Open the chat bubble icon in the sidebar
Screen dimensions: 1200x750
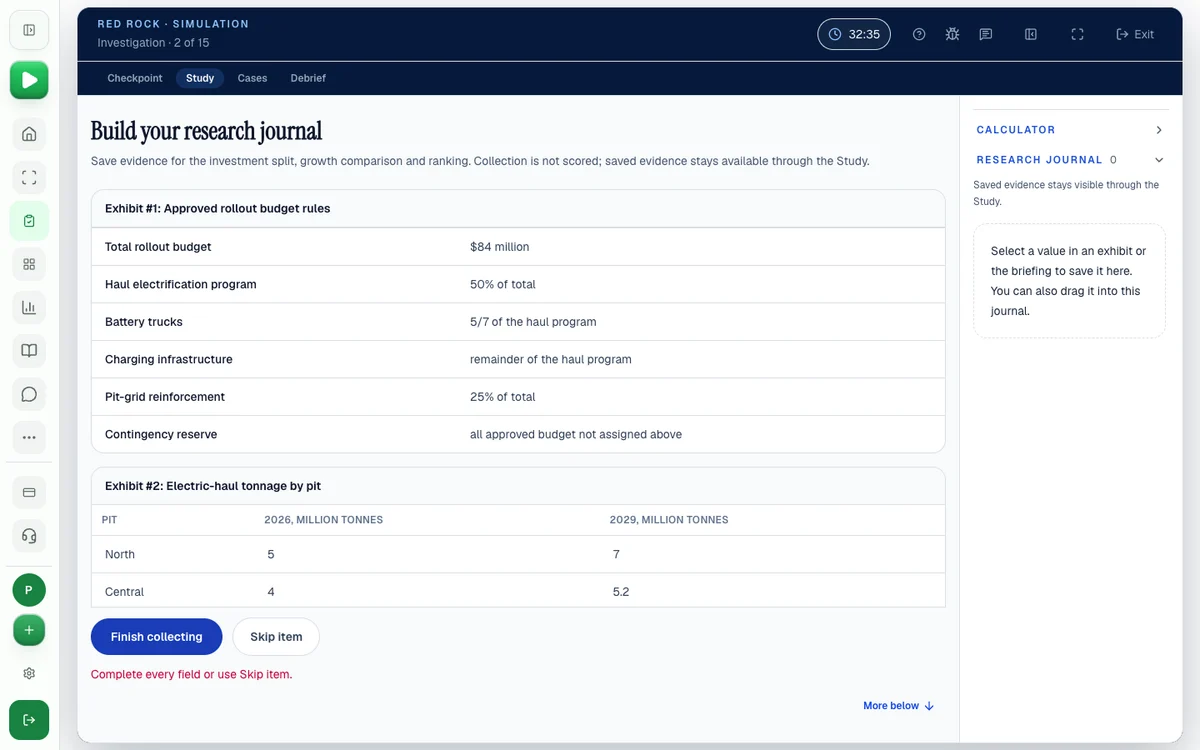tap(29, 394)
